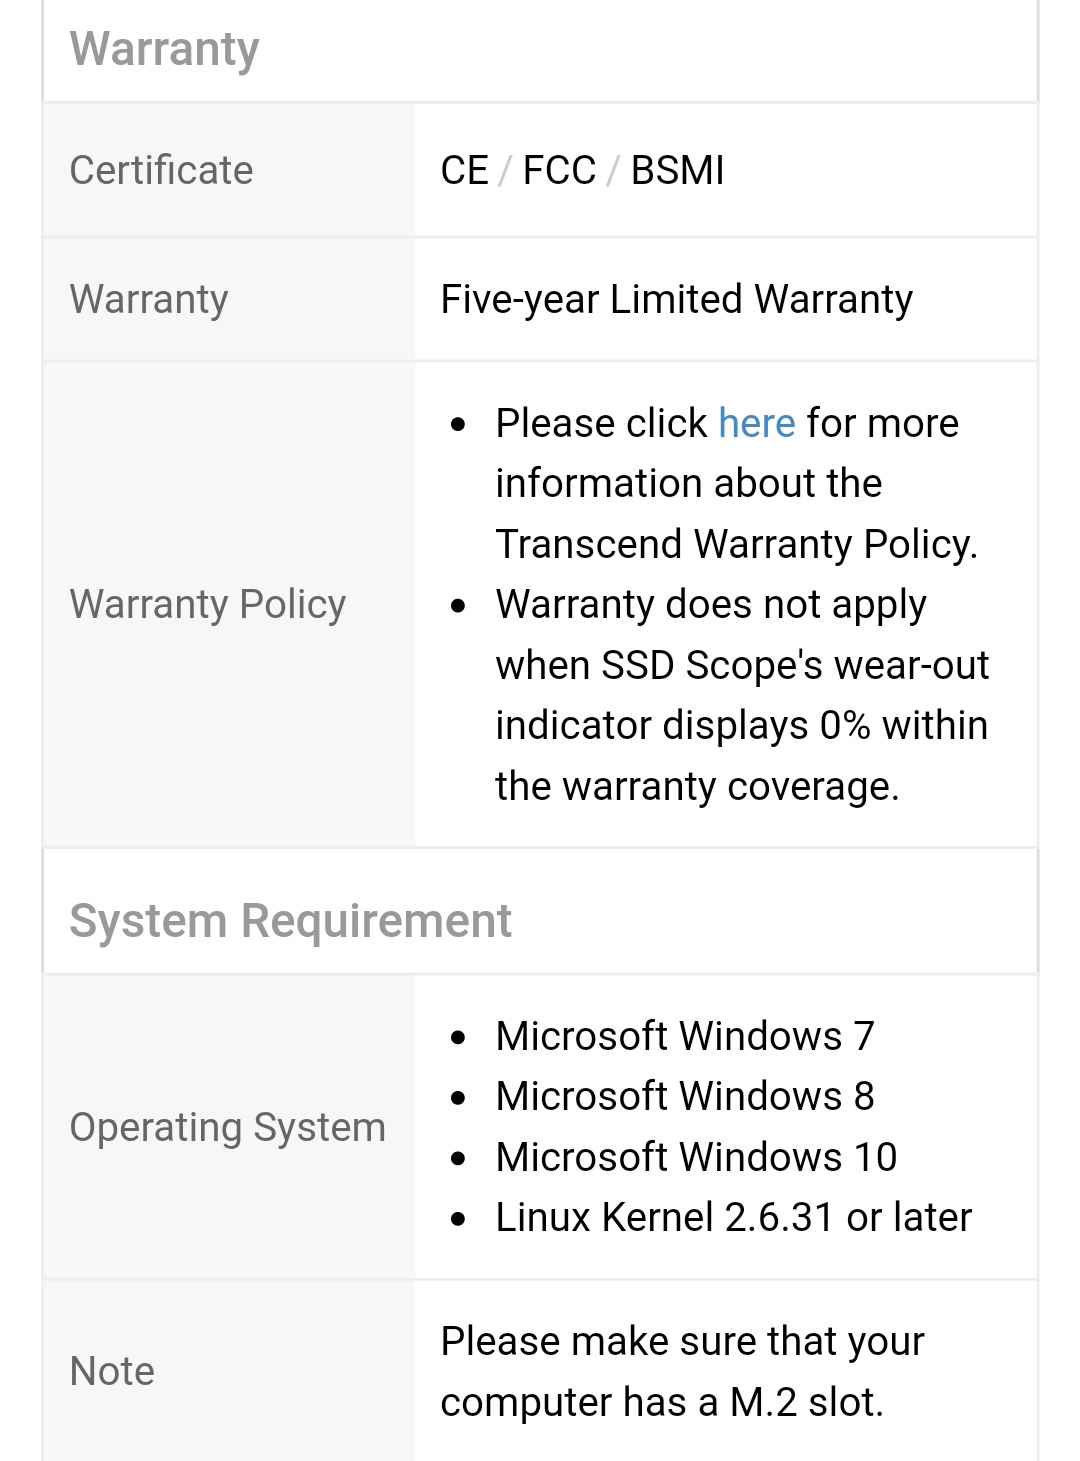This screenshot has width=1080, height=1461.
Task: Click the Transcend Warranty Policy sentence
Action: coord(736,544)
